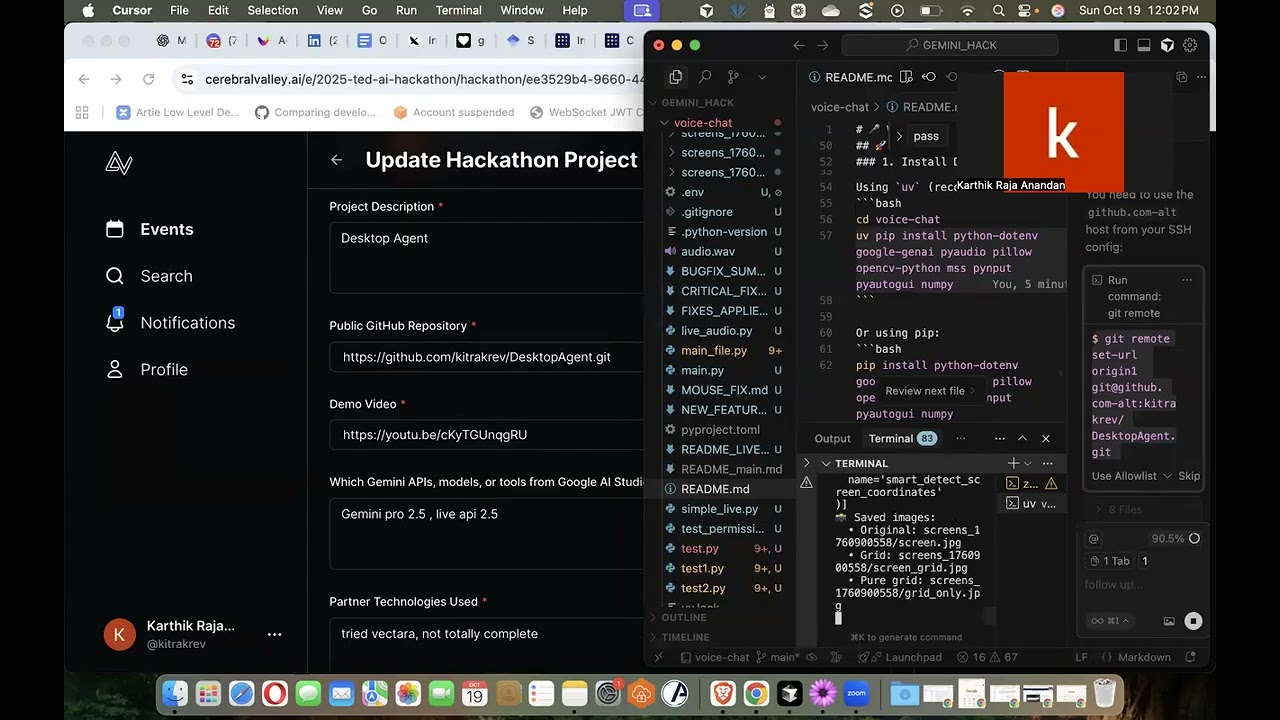Change language mode Markdown in status bar
The width and height of the screenshot is (1280, 720).
(x=1144, y=657)
